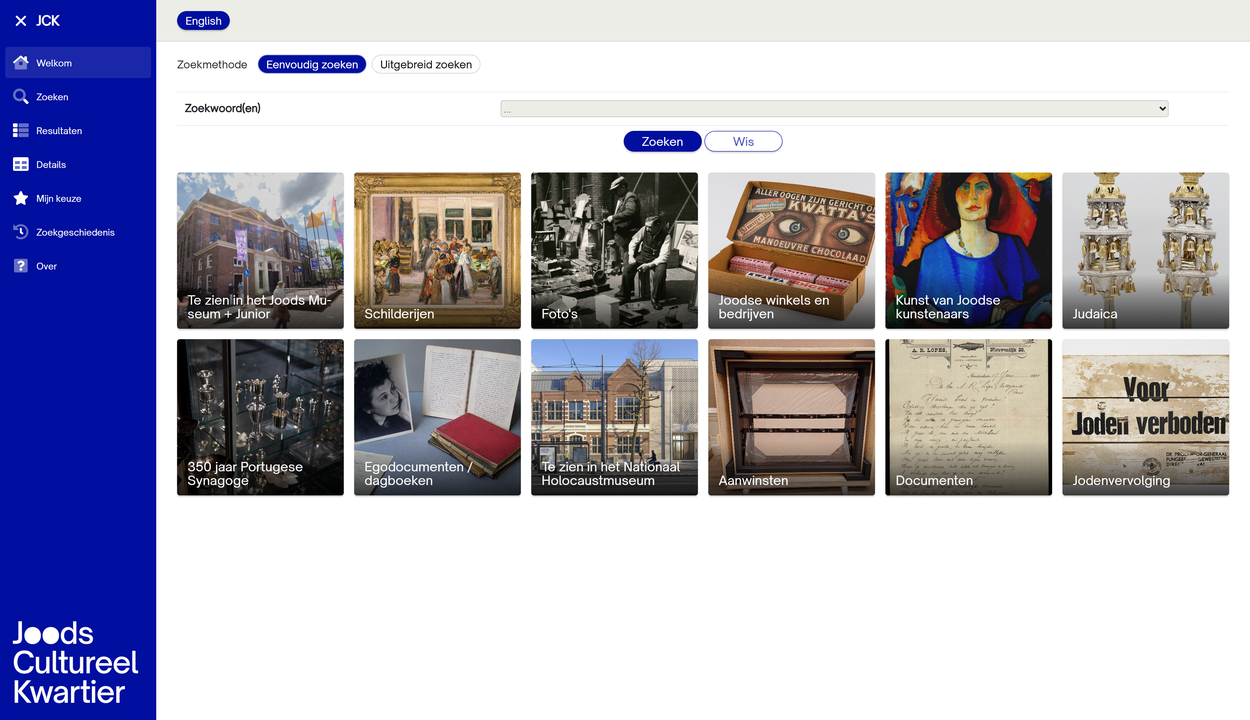This screenshot has height=720, width=1250.
Task: Select the Eenvoudig zoeken search method
Action: 312,65
